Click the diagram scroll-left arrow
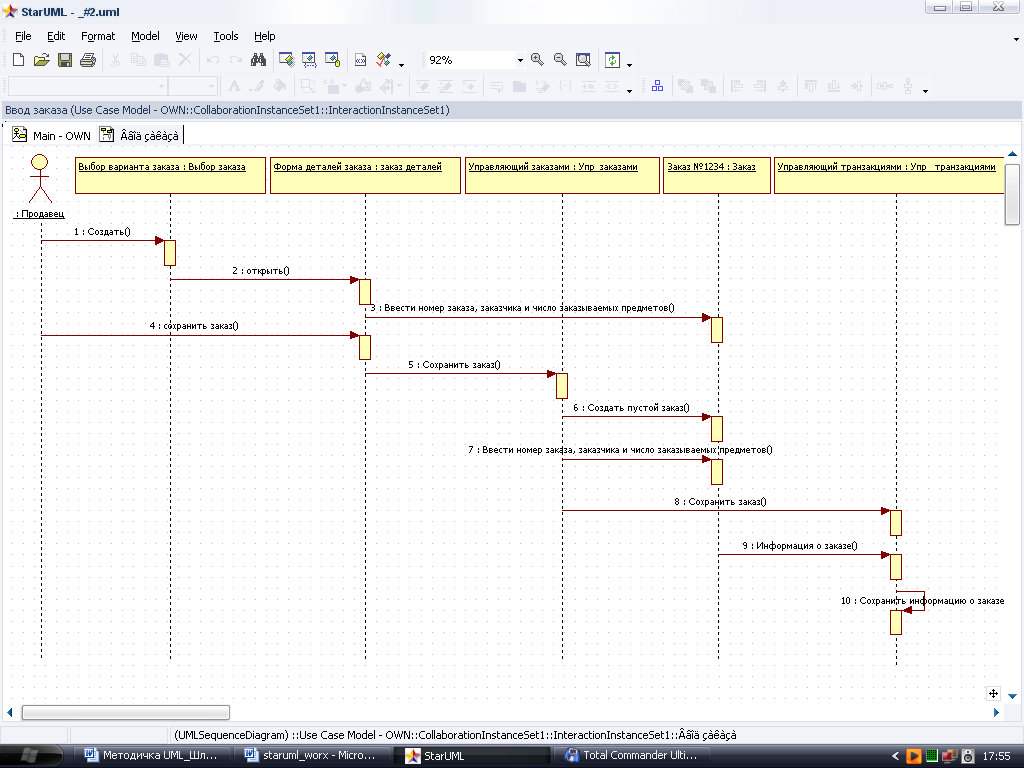Image resolution: width=1024 pixels, height=768 pixels. click(x=10, y=712)
